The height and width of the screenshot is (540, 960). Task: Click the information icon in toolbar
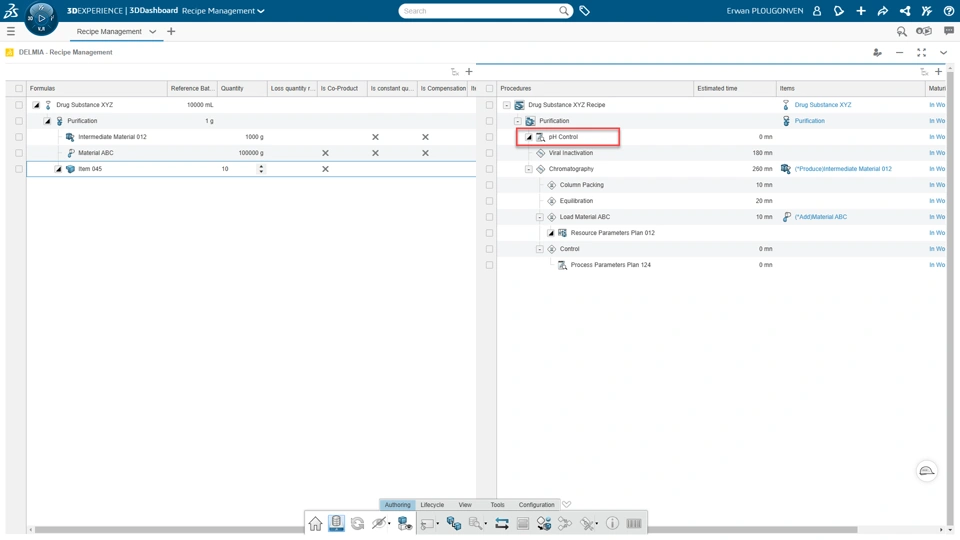612,523
